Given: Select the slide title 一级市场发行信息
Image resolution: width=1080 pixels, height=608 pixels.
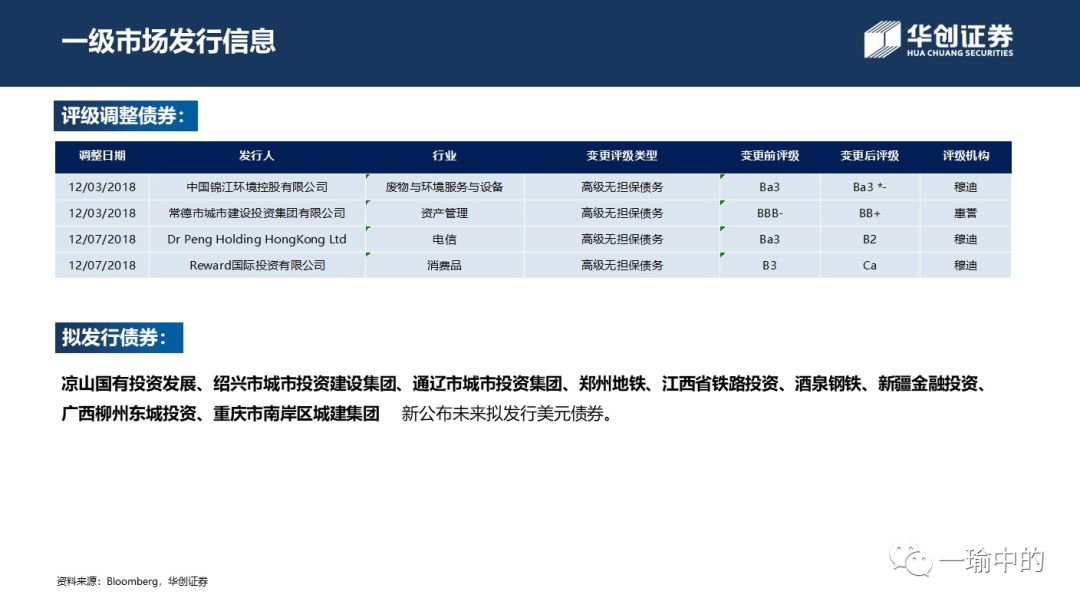Looking at the screenshot, I should point(169,41).
